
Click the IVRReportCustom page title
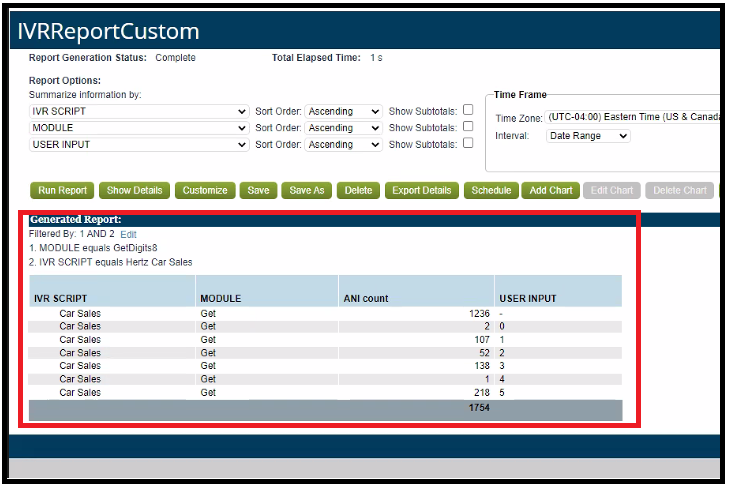pos(108,31)
